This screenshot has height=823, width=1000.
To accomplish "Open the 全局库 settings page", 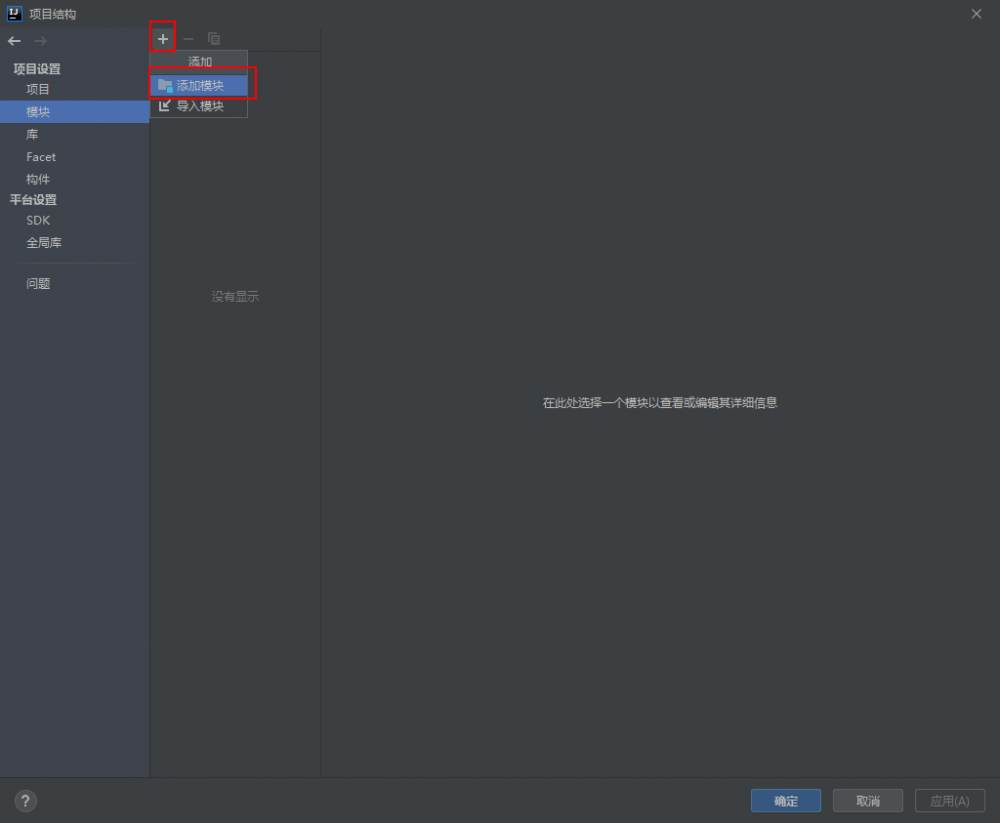I will [44, 242].
